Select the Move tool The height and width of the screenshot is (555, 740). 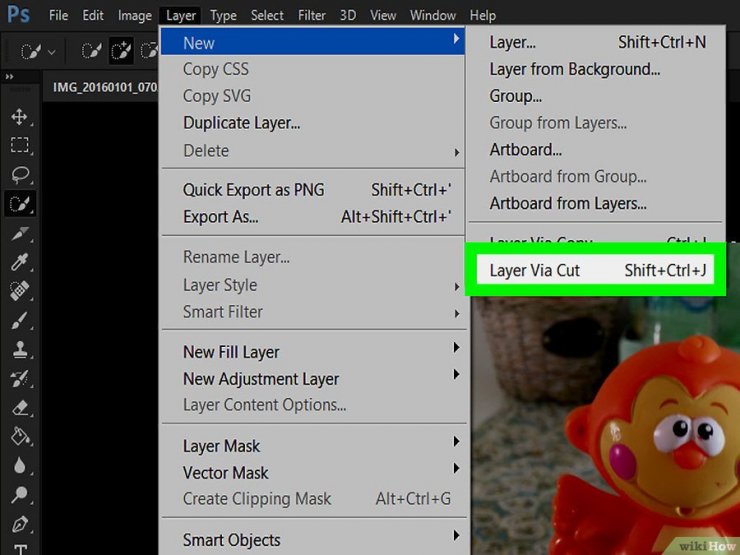(x=19, y=116)
